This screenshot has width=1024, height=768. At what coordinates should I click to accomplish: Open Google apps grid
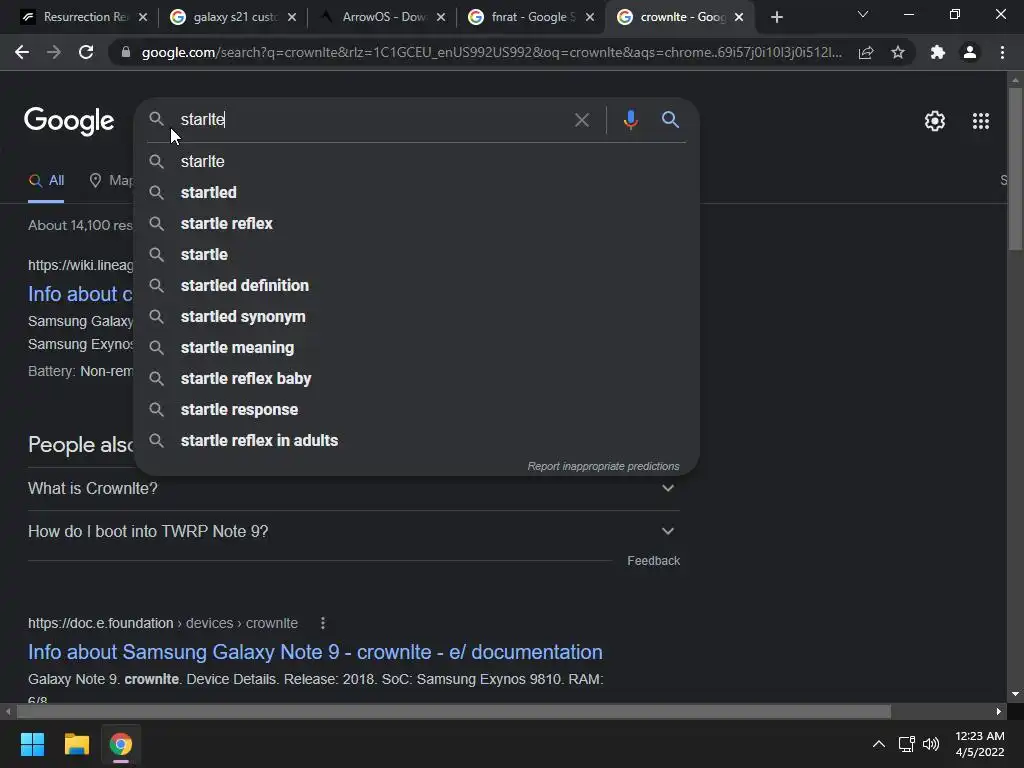(x=980, y=121)
